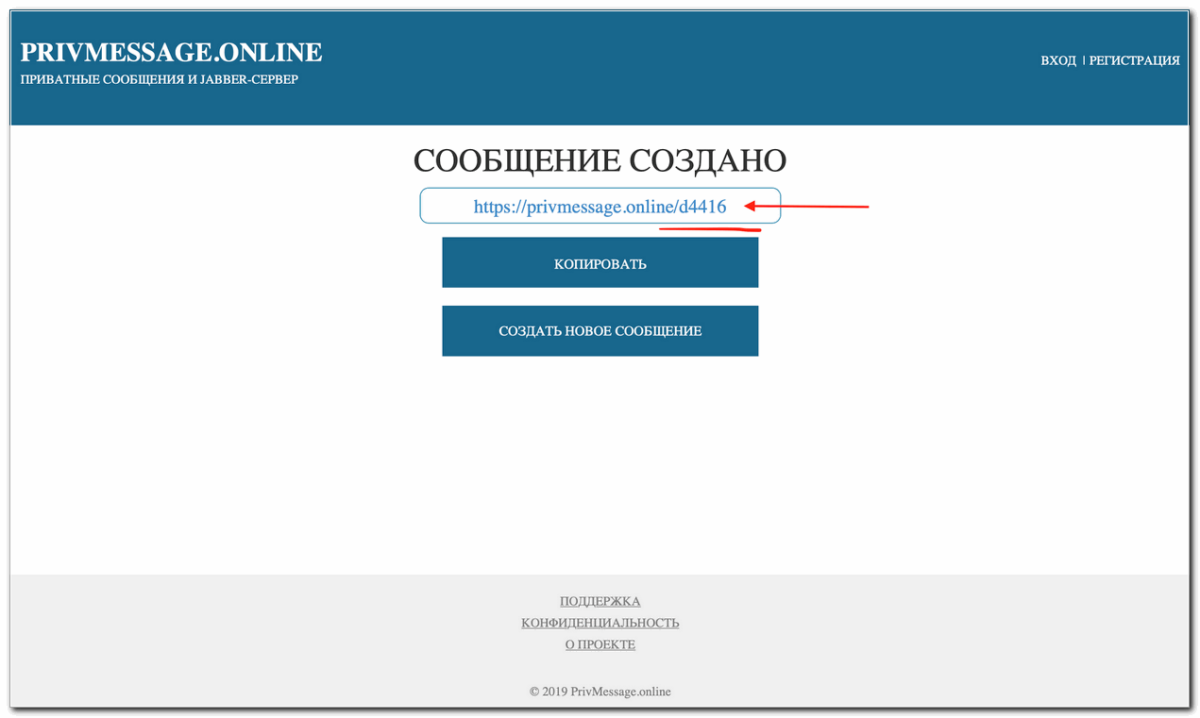The width and height of the screenshot is (1200, 718).
Task: Click the copyright notice © 2019 PrivMessage.online
Action: pyautogui.click(x=599, y=691)
